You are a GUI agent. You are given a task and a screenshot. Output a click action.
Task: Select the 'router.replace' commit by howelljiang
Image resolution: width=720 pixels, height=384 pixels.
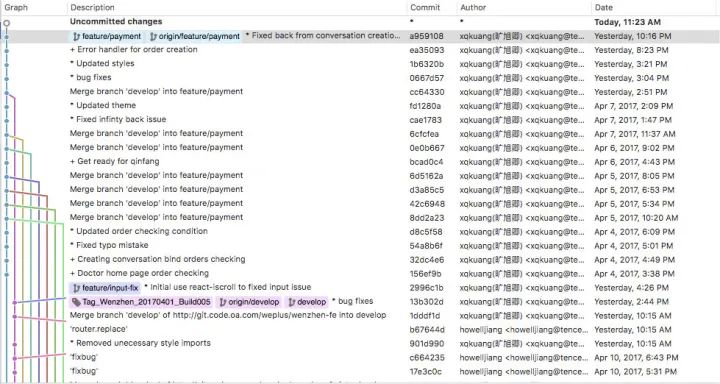(x=360, y=329)
